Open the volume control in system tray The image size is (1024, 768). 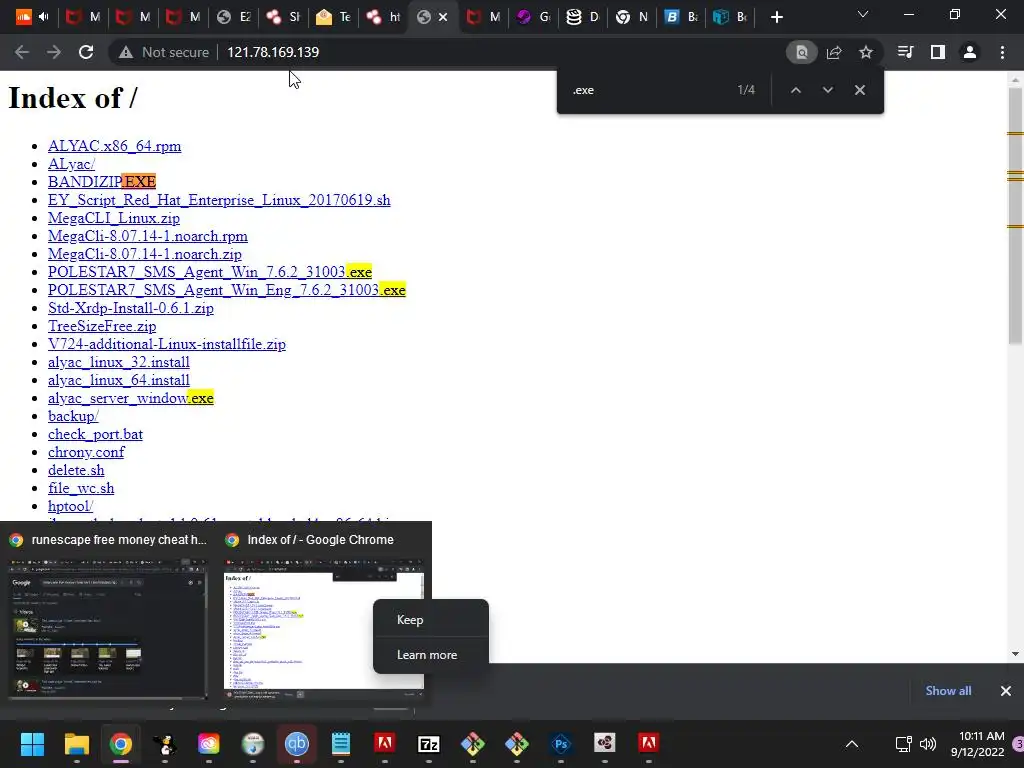928,743
